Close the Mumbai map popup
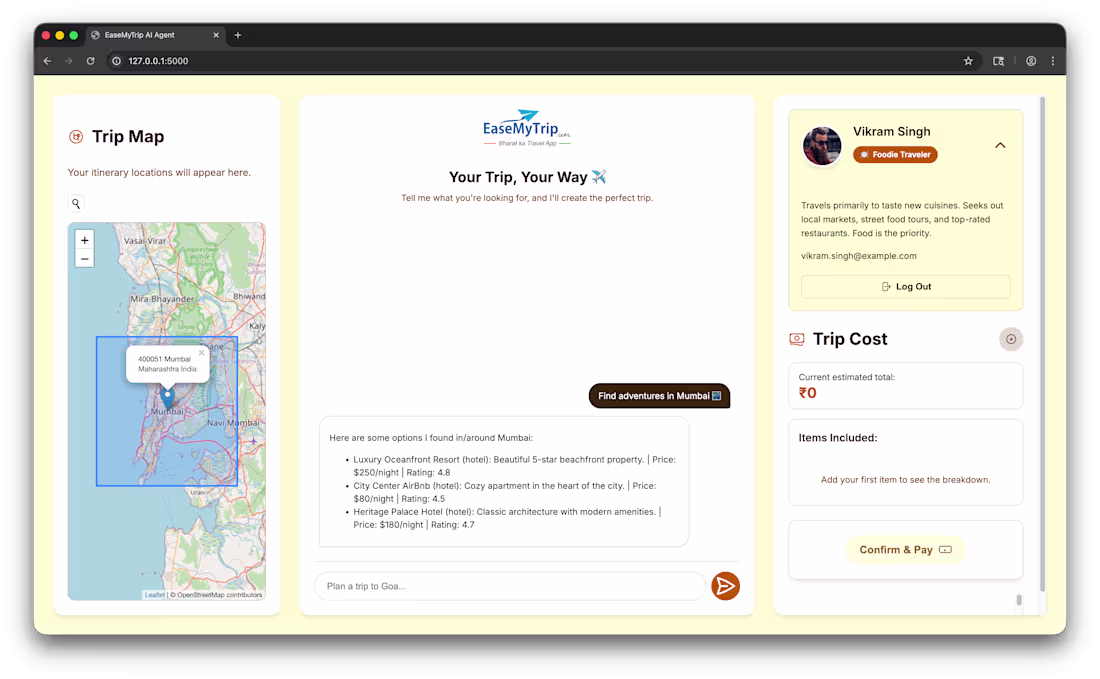 [x=201, y=353]
